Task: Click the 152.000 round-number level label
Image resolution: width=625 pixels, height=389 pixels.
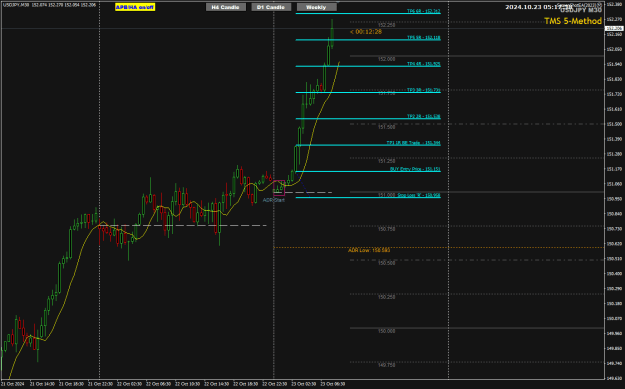Action: point(387,59)
